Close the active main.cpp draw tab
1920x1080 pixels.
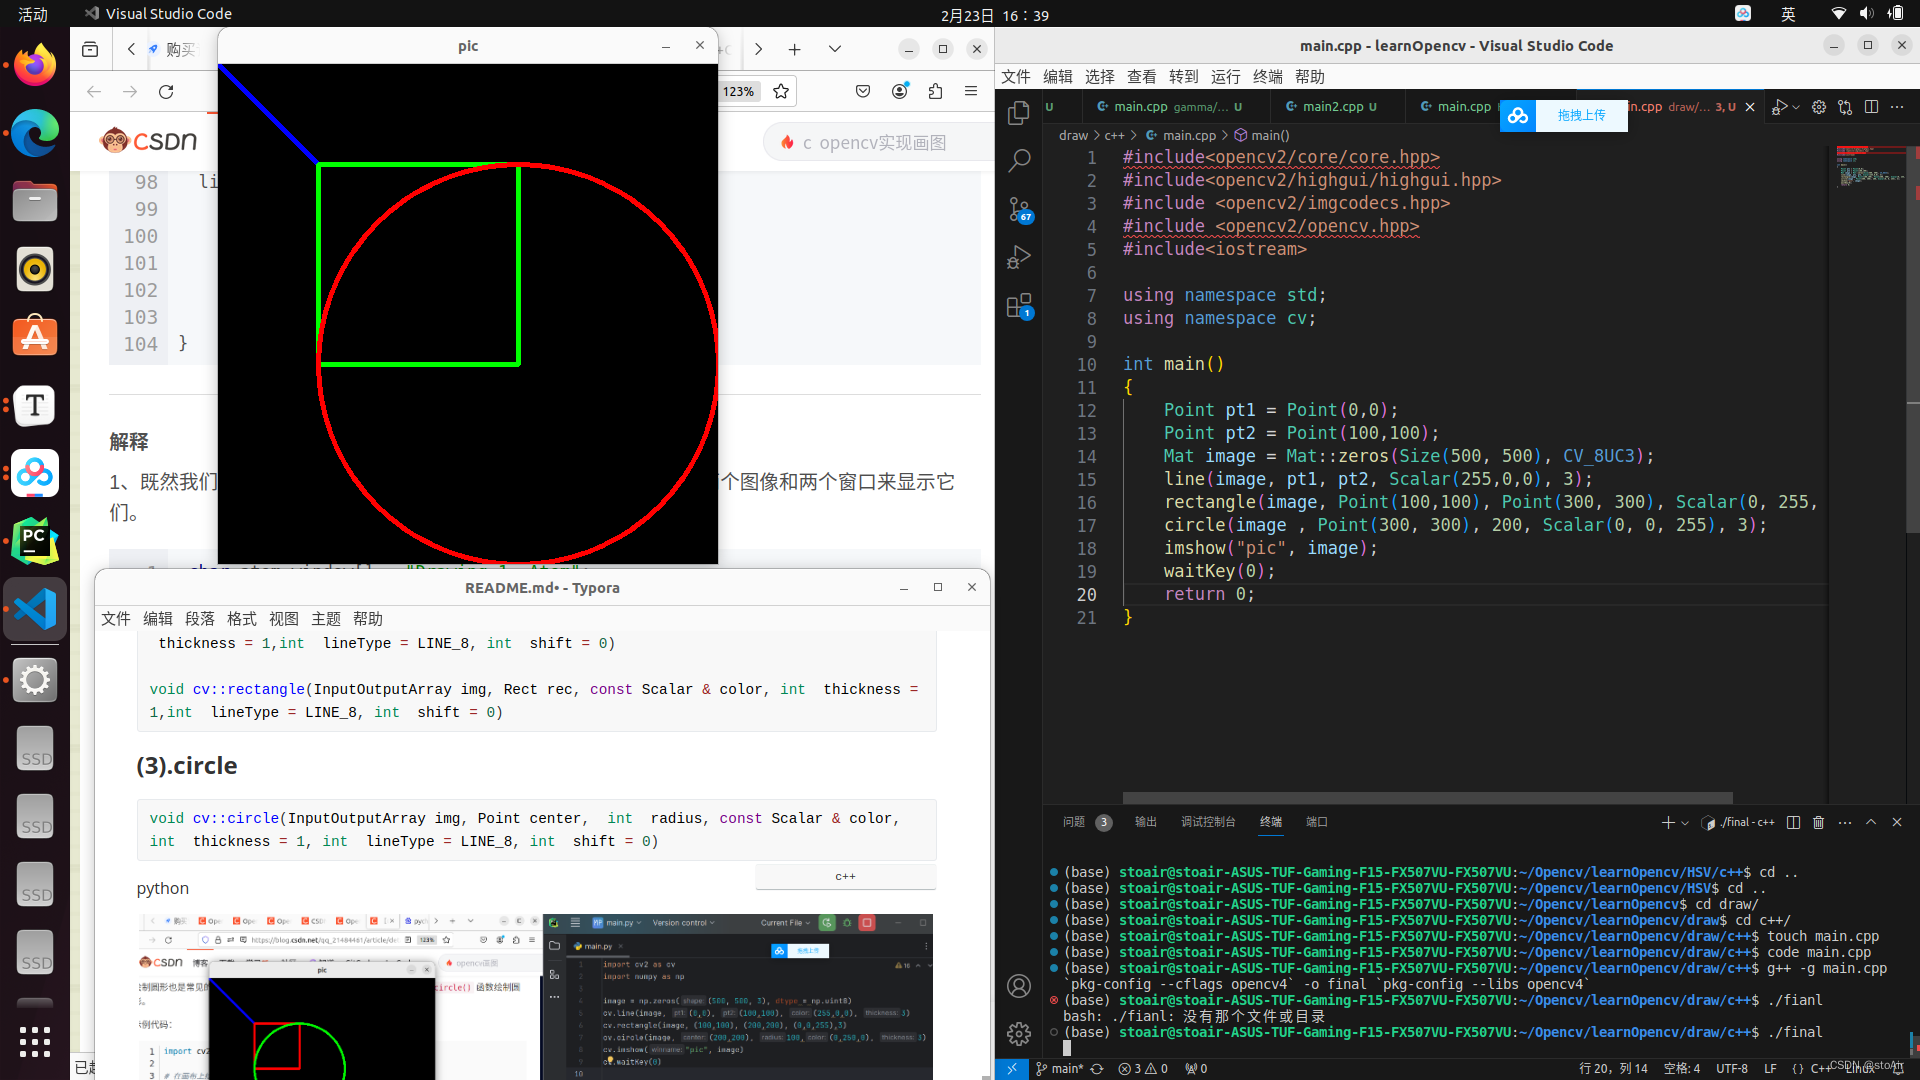pos(1750,107)
